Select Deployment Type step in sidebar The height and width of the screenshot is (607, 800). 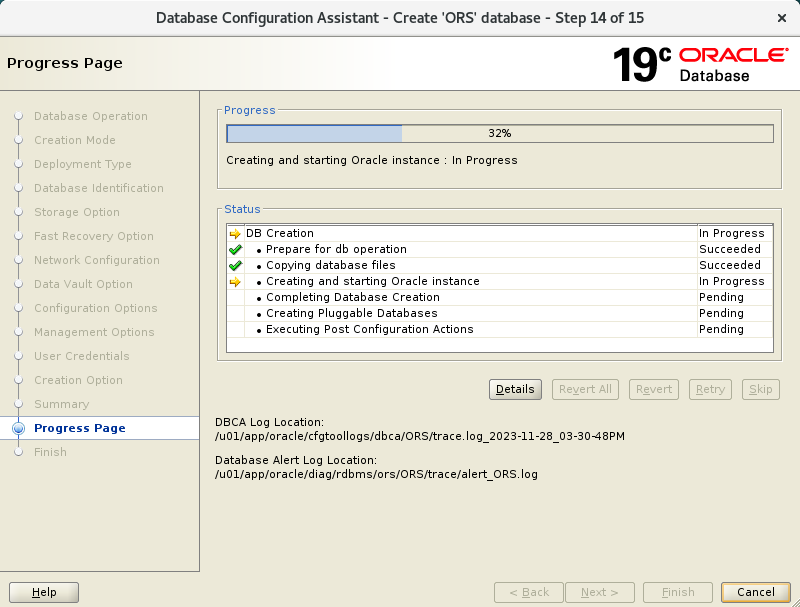(x=83, y=164)
